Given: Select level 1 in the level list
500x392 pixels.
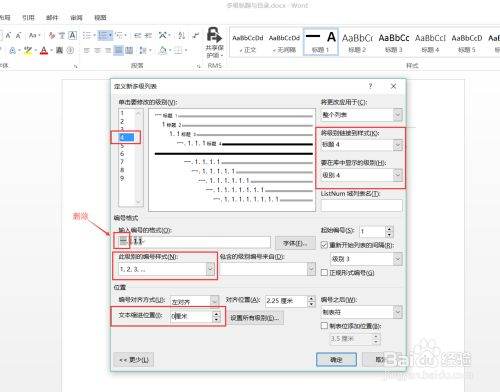Looking at the screenshot, I should (x=122, y=113).
